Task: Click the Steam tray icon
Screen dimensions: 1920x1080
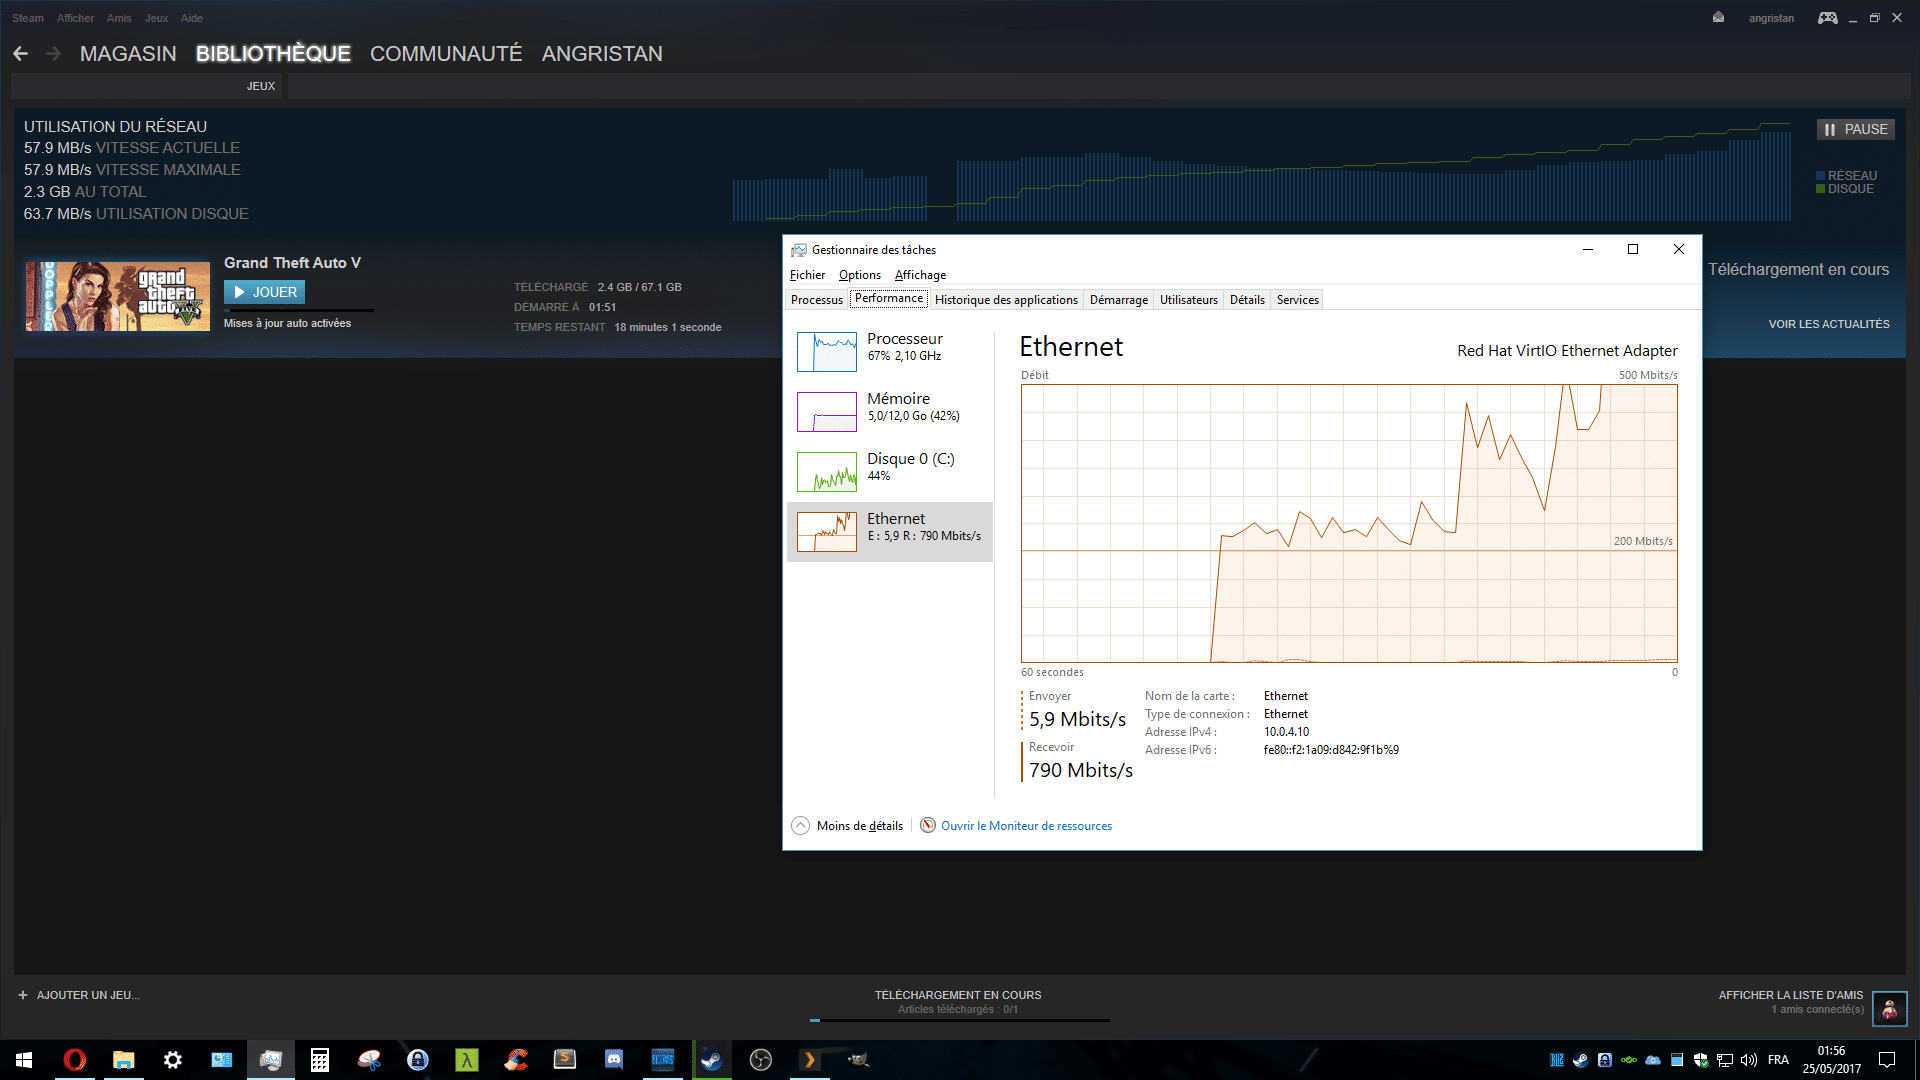Action: [1580, 1060]
